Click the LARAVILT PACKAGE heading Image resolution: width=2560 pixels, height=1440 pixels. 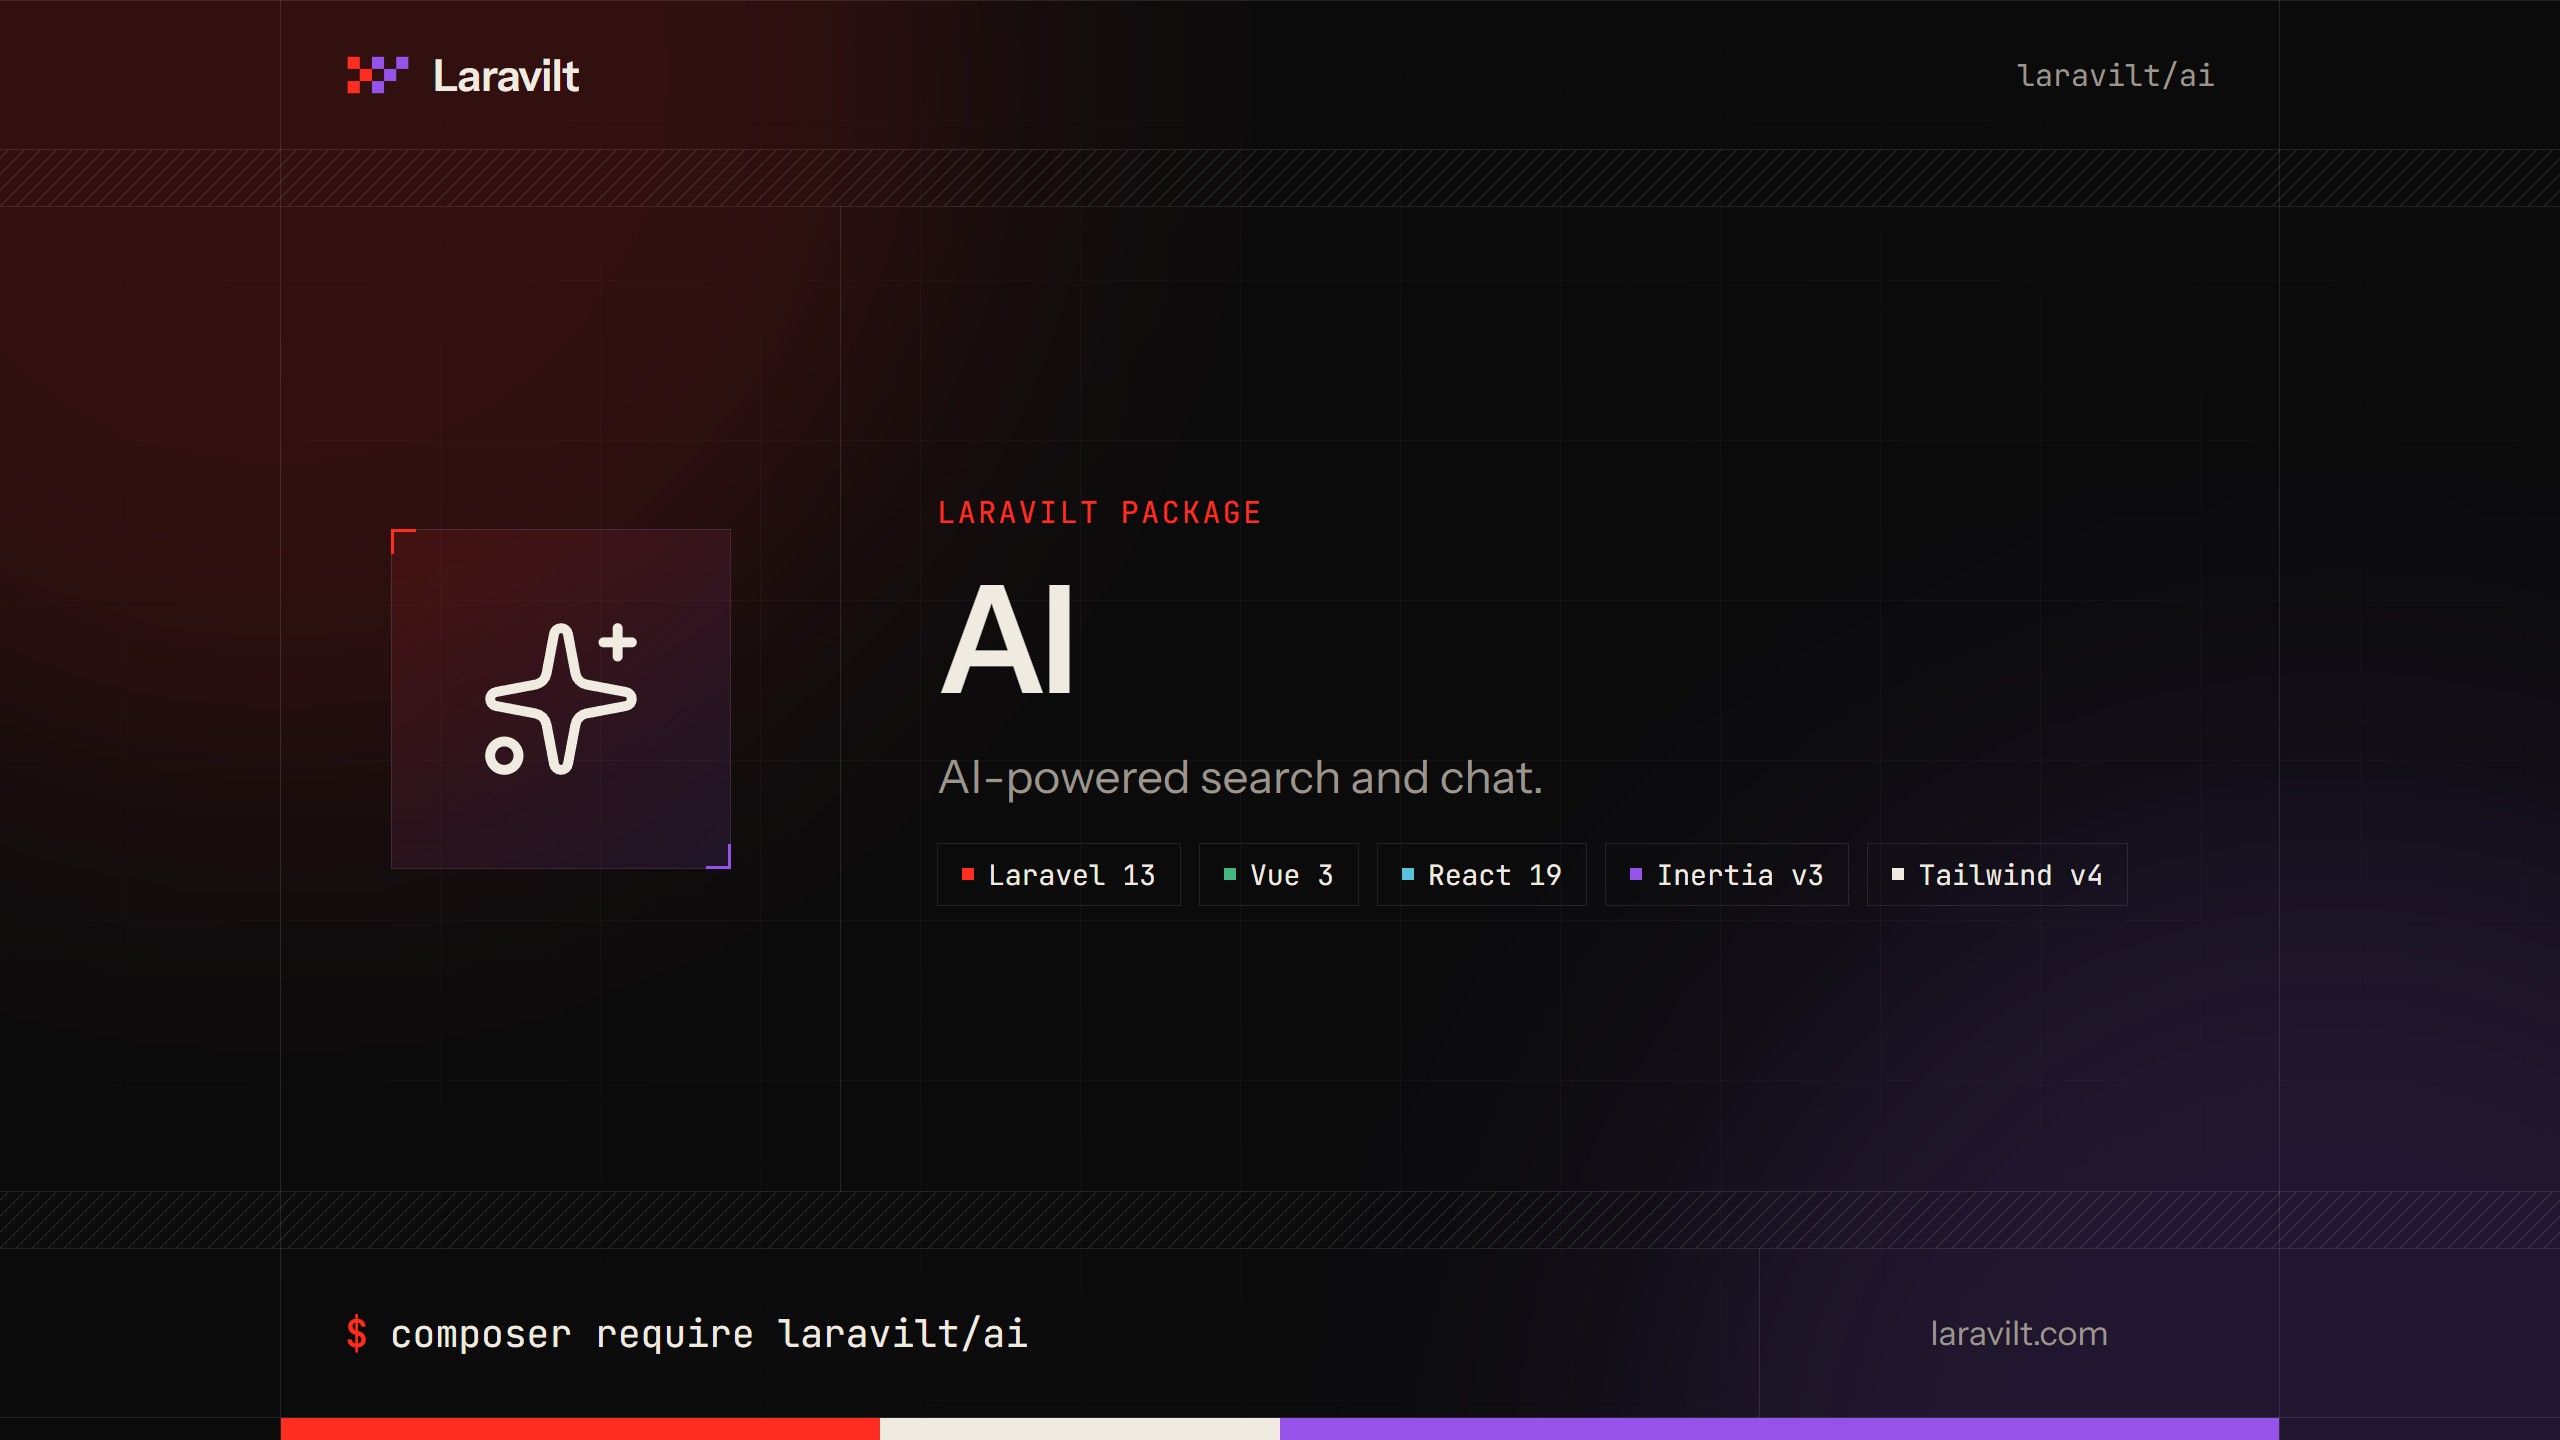point(1100,513)
